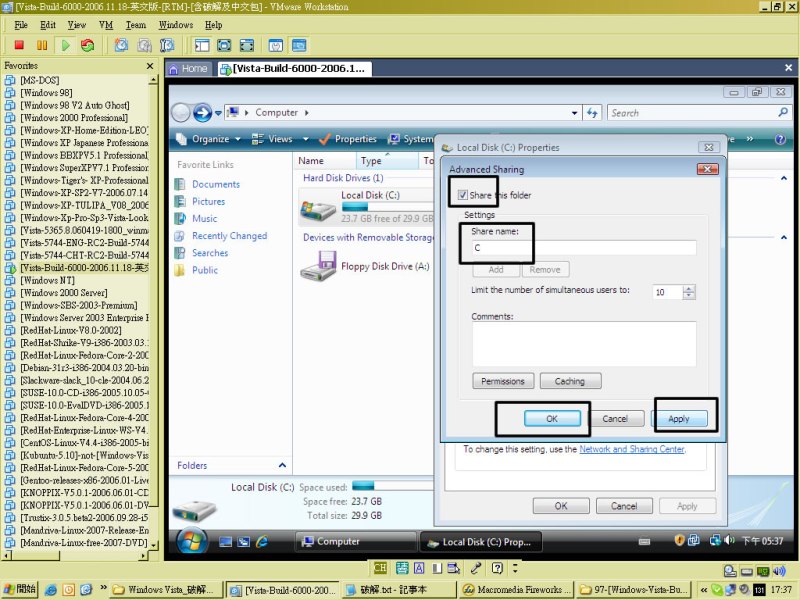Open the Views dropdown arrow
This screenshot has width=800, height=600.
point(306,139)
